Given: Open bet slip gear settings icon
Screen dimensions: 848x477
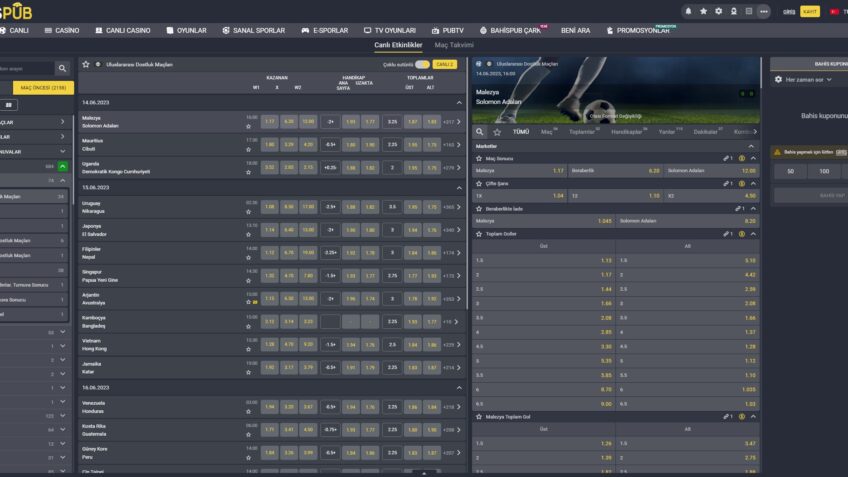Looking at the screenshot, I should tap(778, 79).
